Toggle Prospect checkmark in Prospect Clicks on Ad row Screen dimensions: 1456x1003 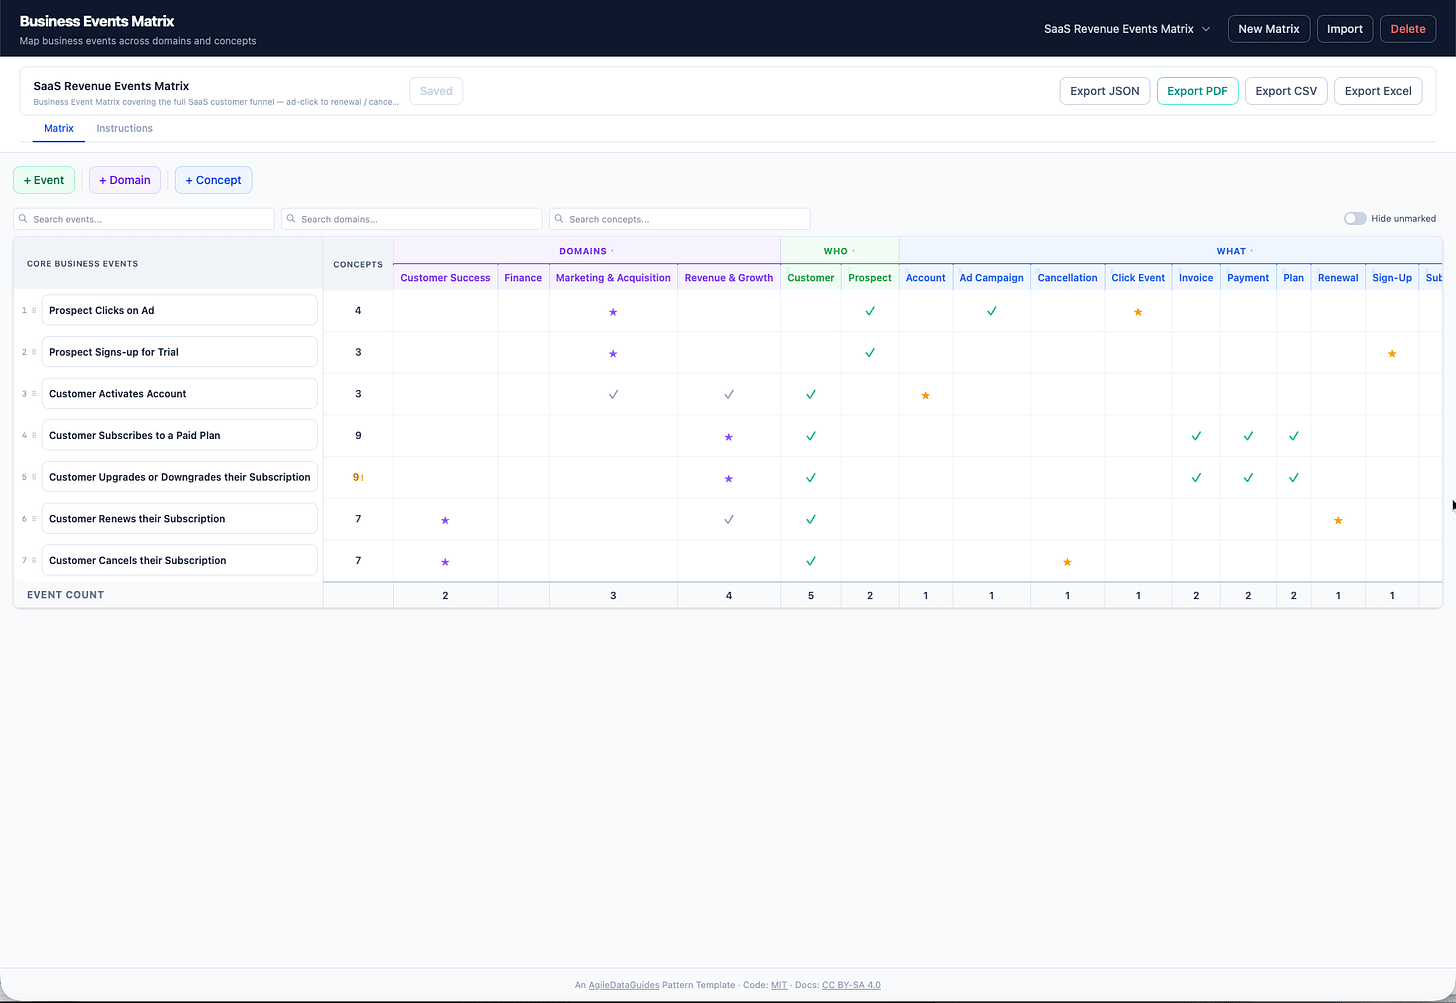point(870,311)
